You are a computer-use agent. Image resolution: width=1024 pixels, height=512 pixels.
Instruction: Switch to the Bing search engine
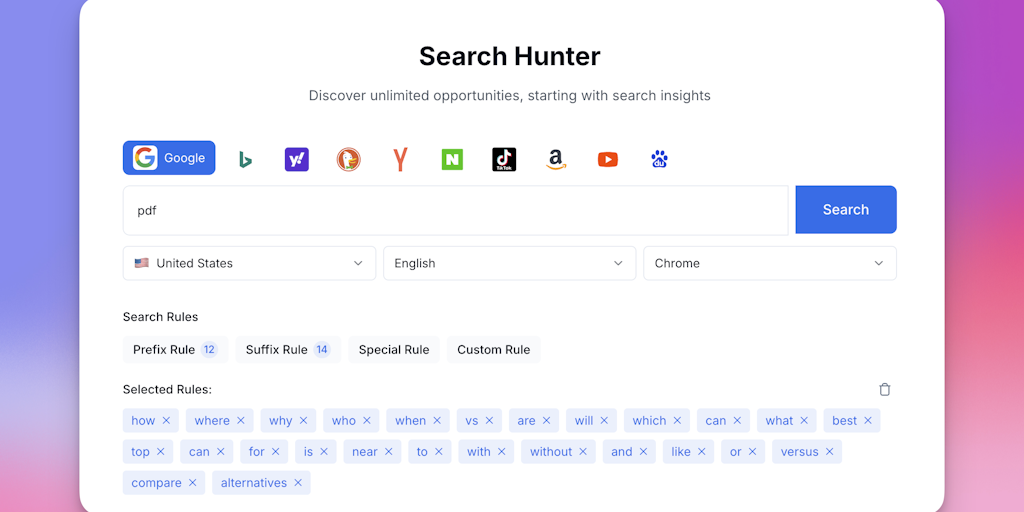(245, 159)
